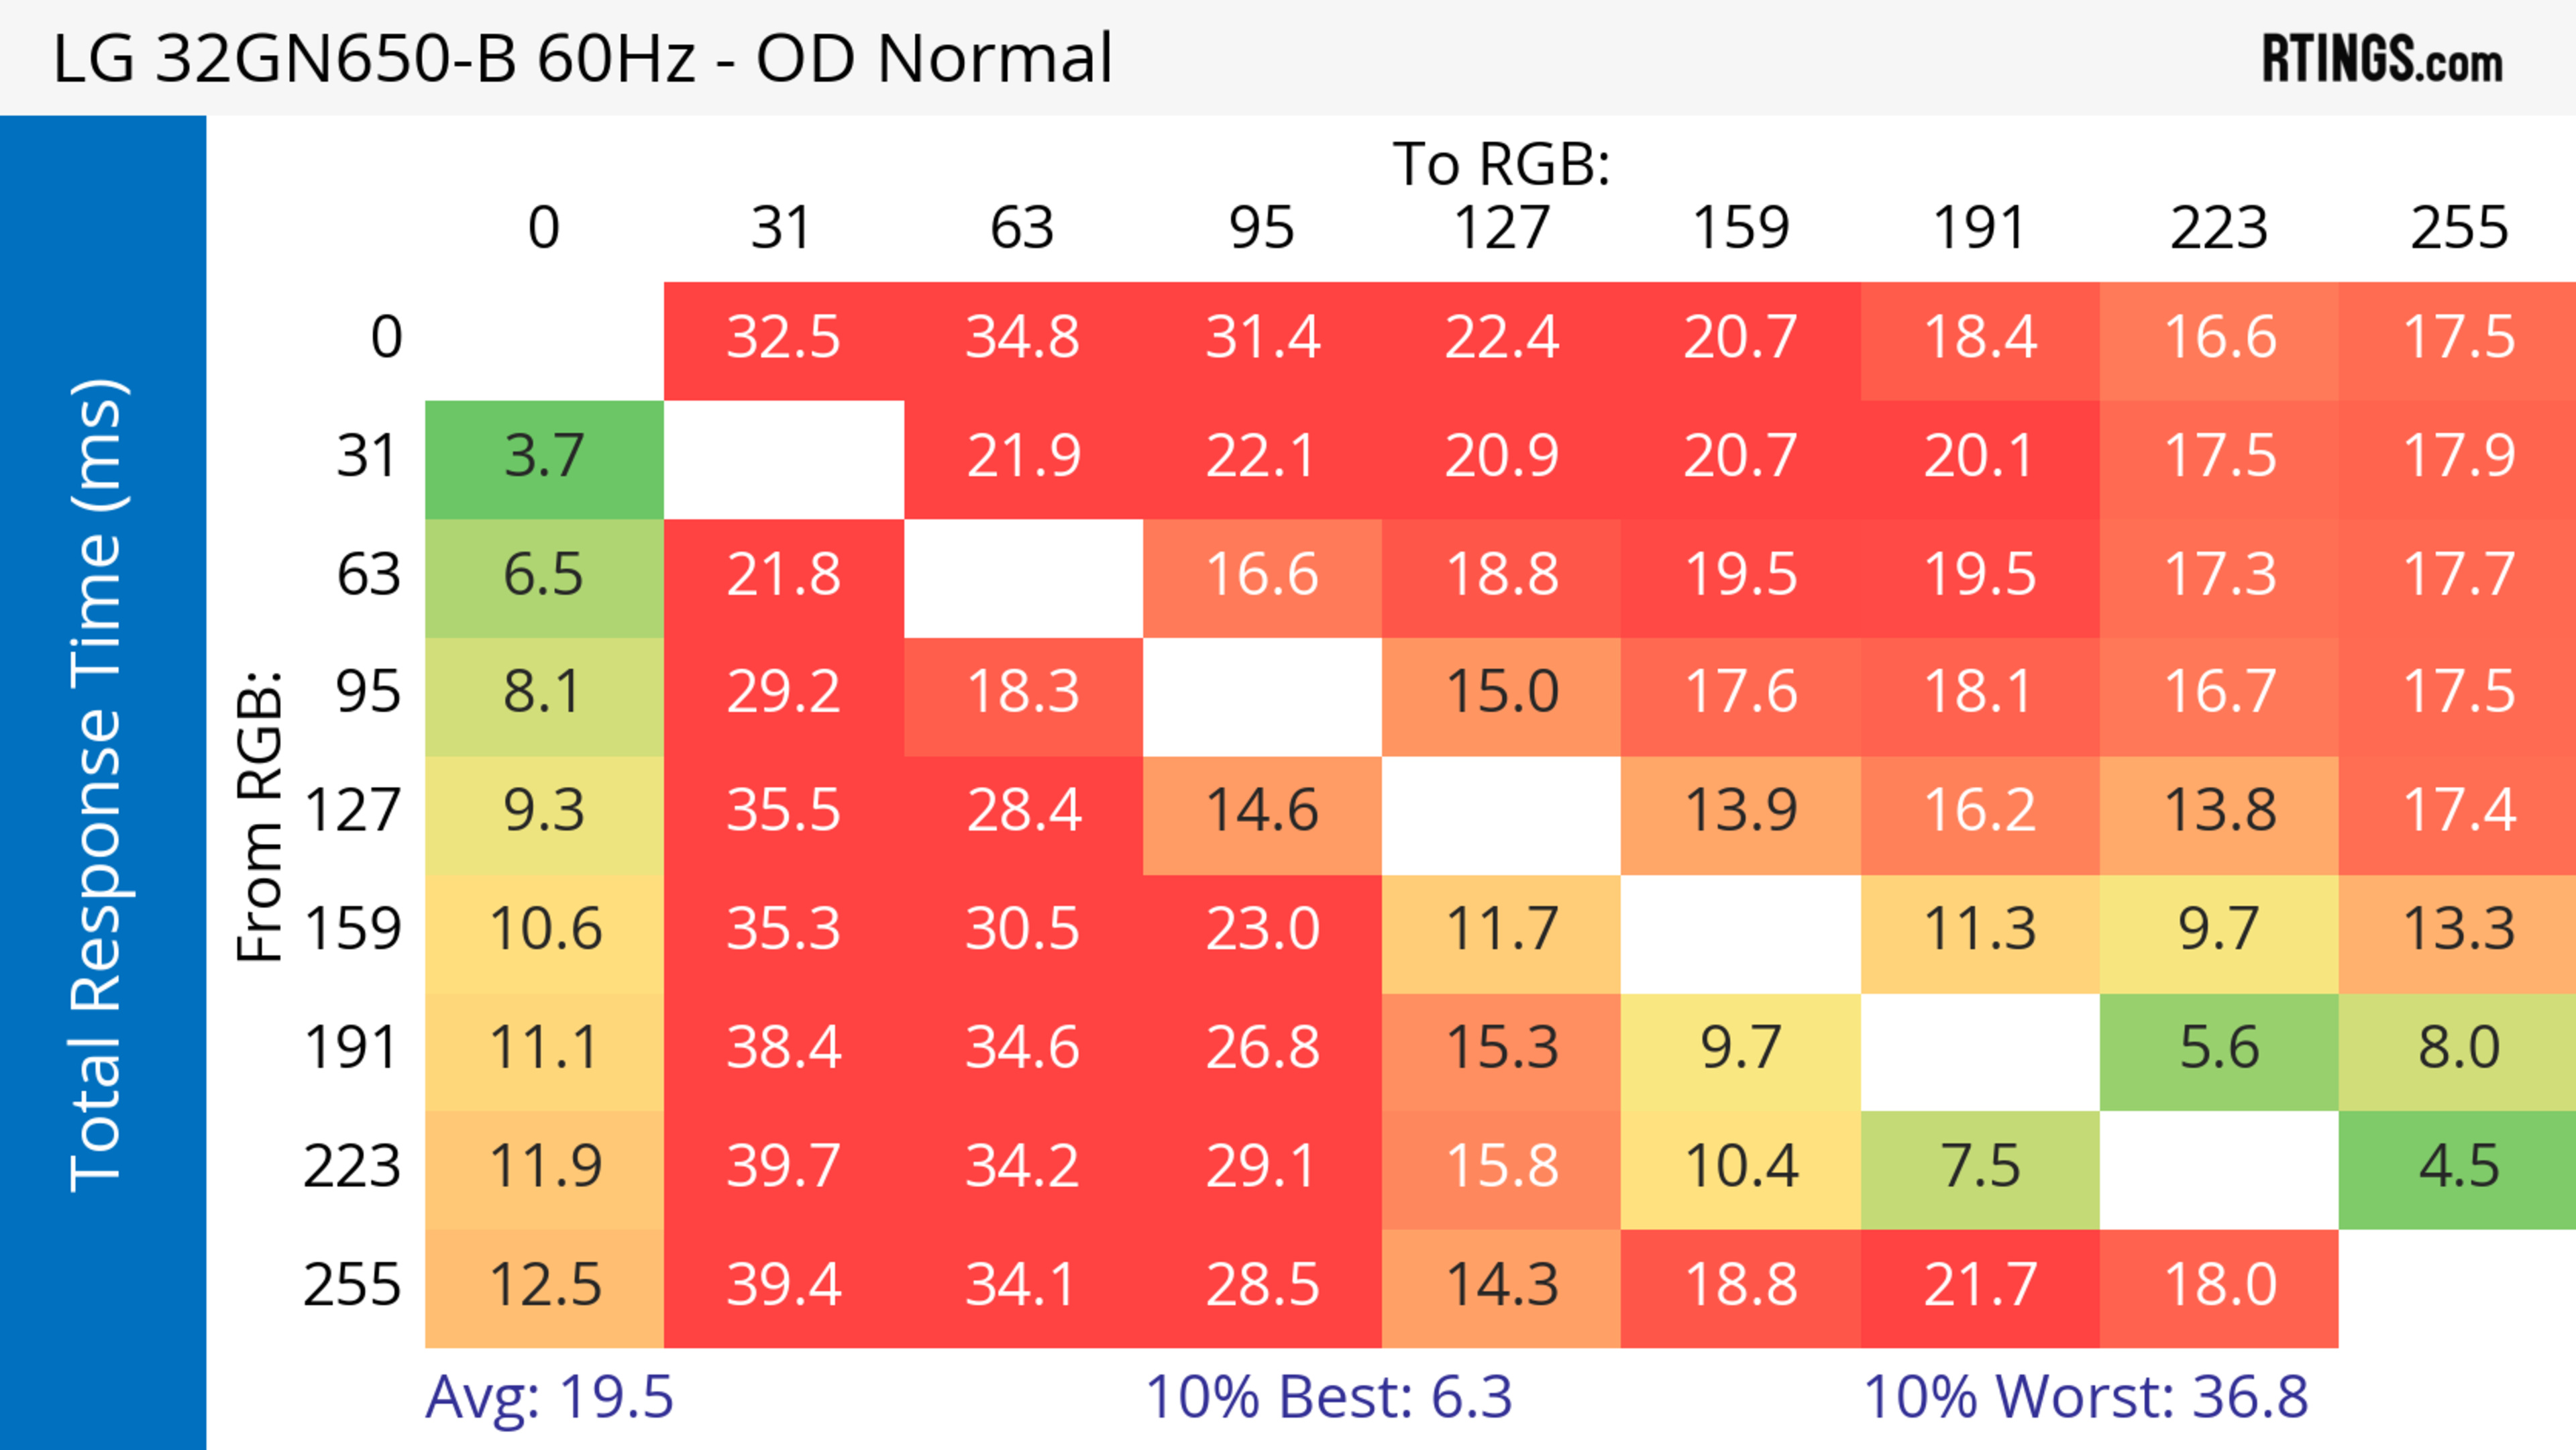2576x1450 pixels.
Task: Click the To RGB: column heading
Action: 1501,164
